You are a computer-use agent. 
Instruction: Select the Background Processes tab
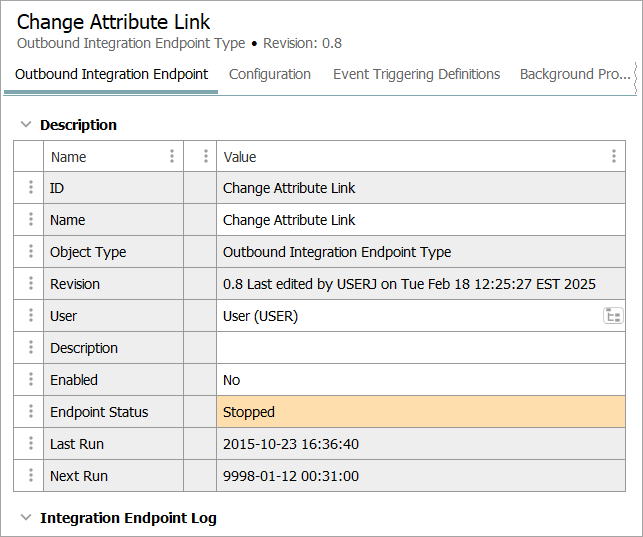tap(575, 74)
